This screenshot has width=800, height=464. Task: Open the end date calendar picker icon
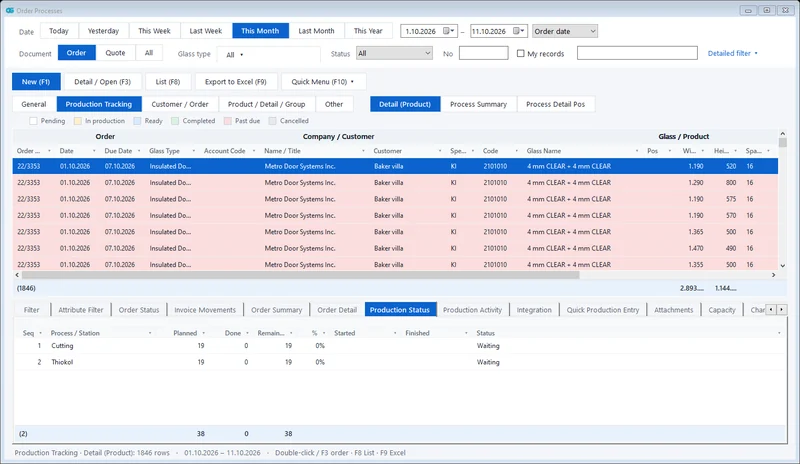coord(516,31)
